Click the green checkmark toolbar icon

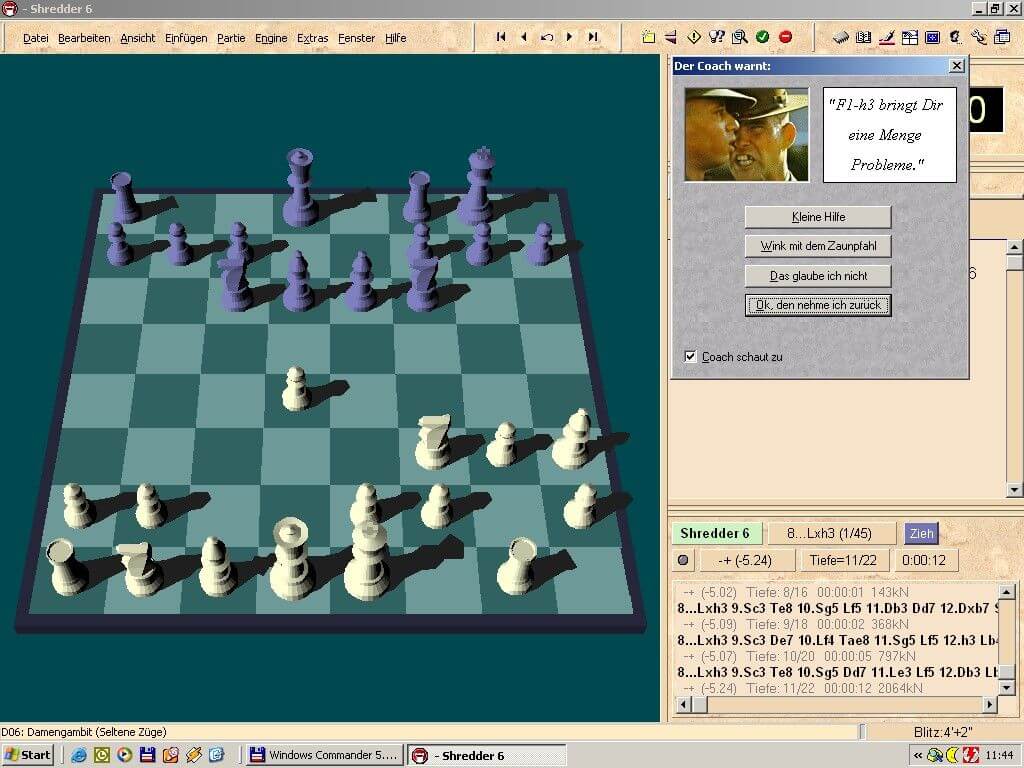click(x=762, y=37)
